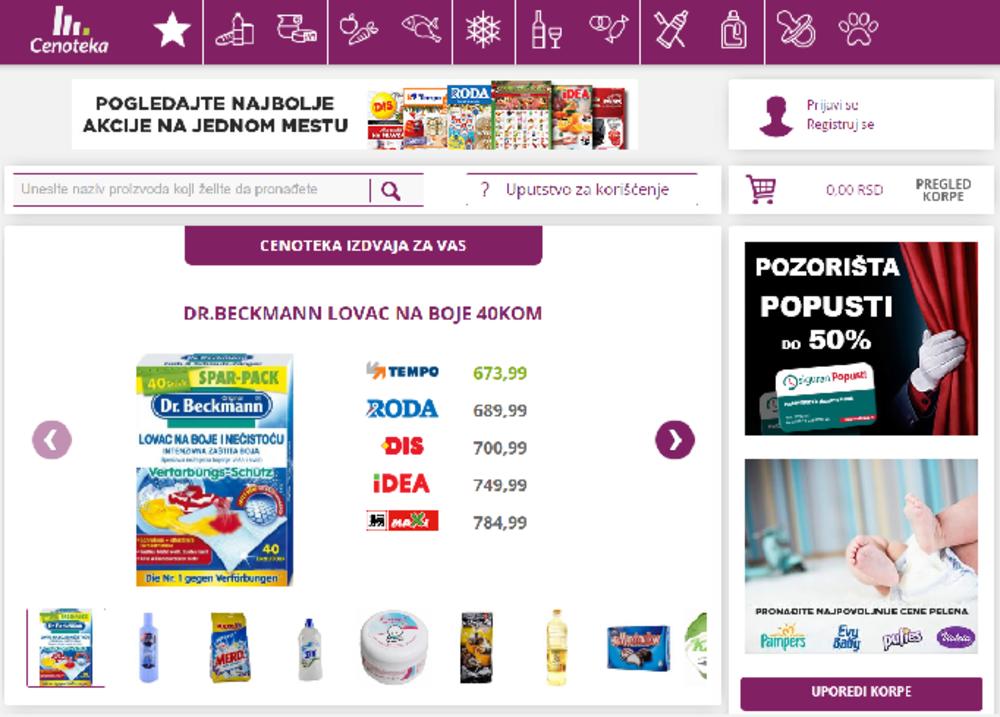Go to next featured product arrow
Image resolution: width=1000 pixels, height=717 pixels.
[675, 440]
